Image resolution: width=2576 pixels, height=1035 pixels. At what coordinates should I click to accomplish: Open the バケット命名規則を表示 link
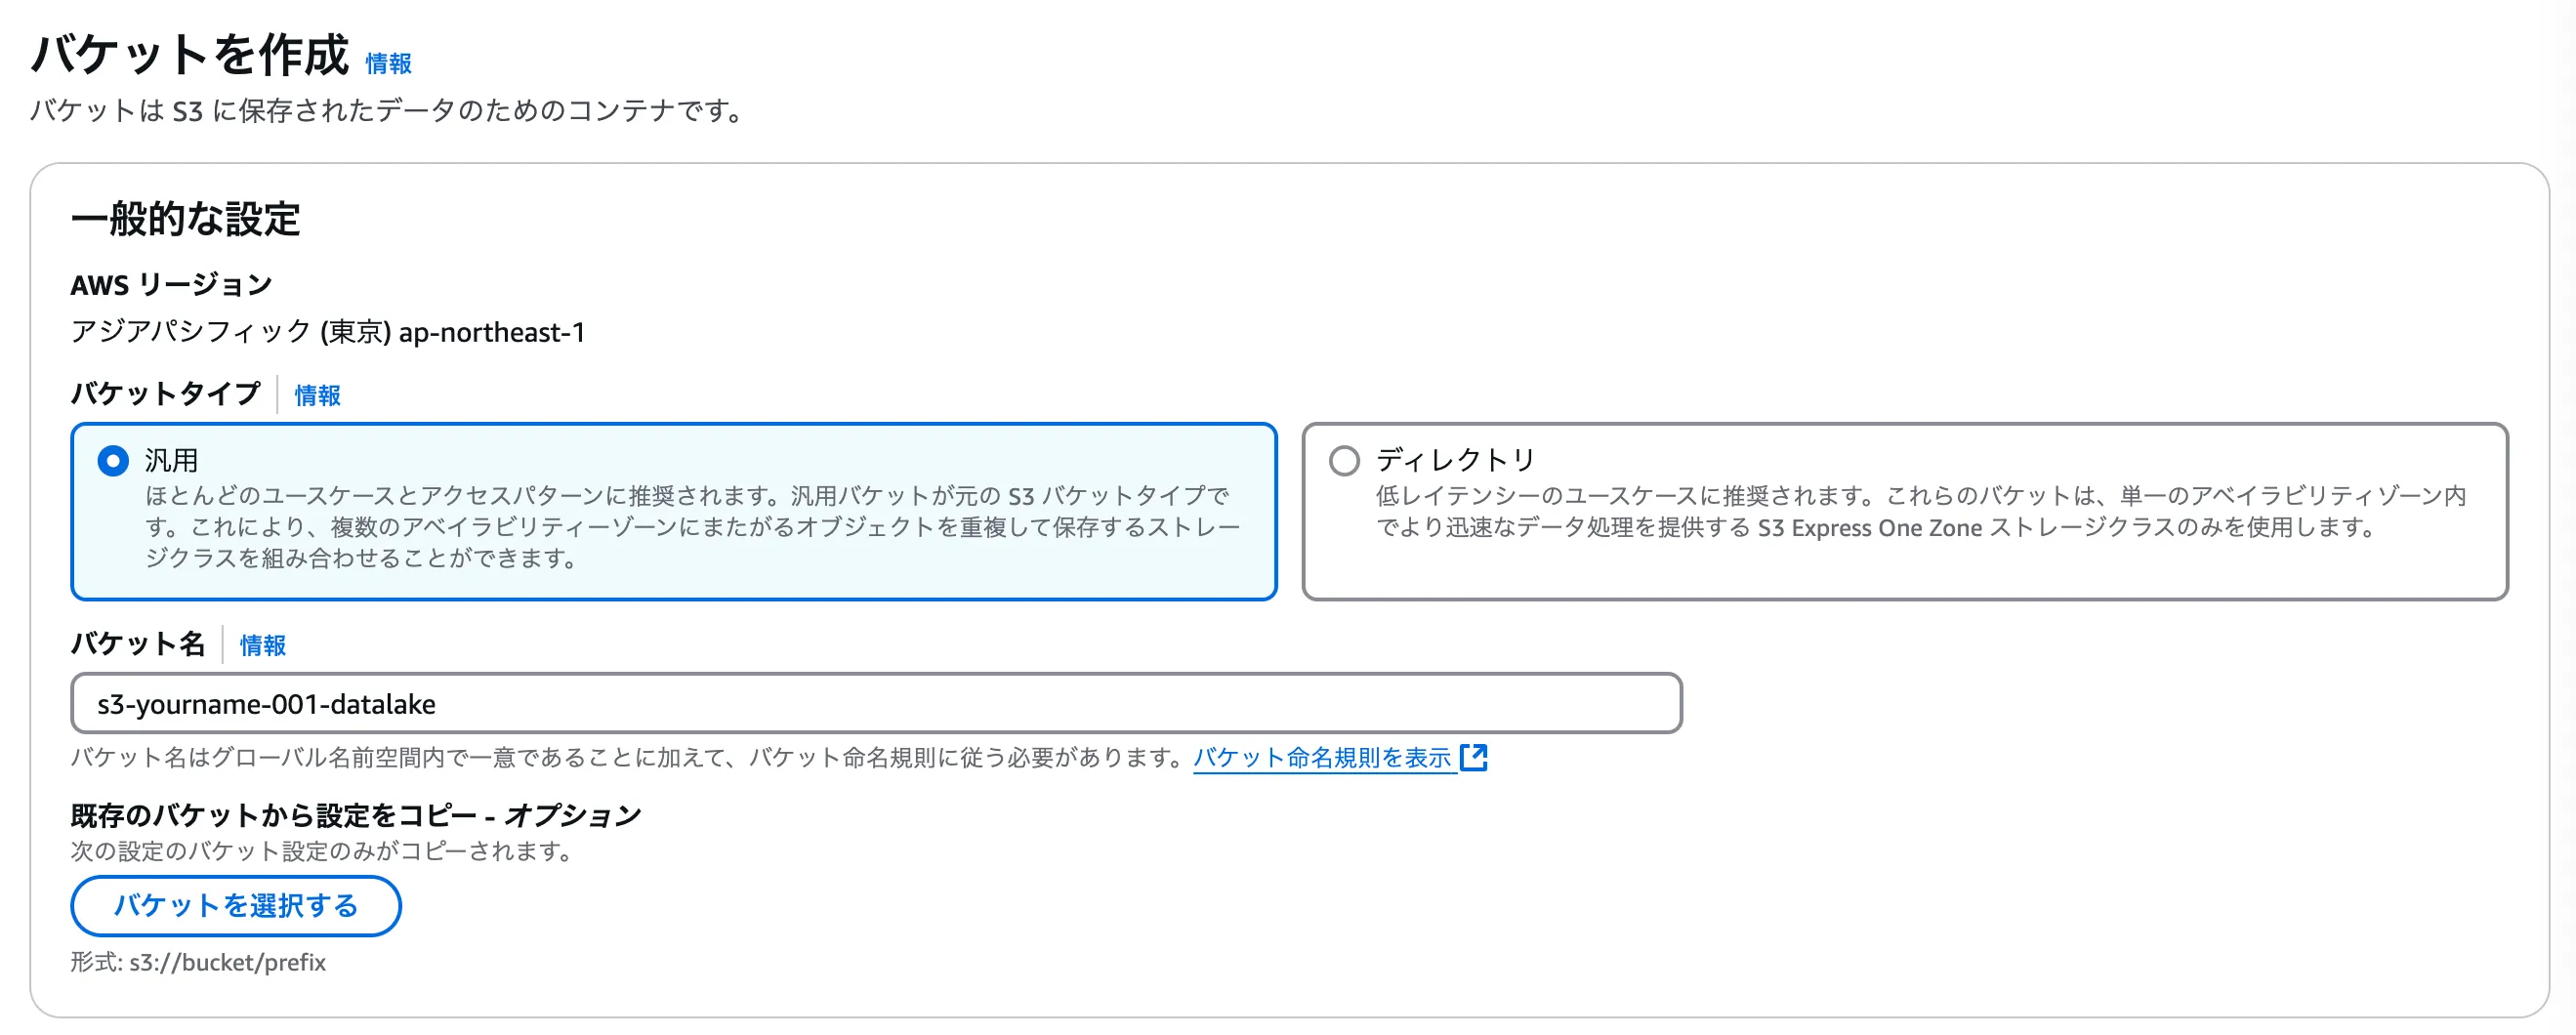pyautogui.click(x=1322, y=758)
